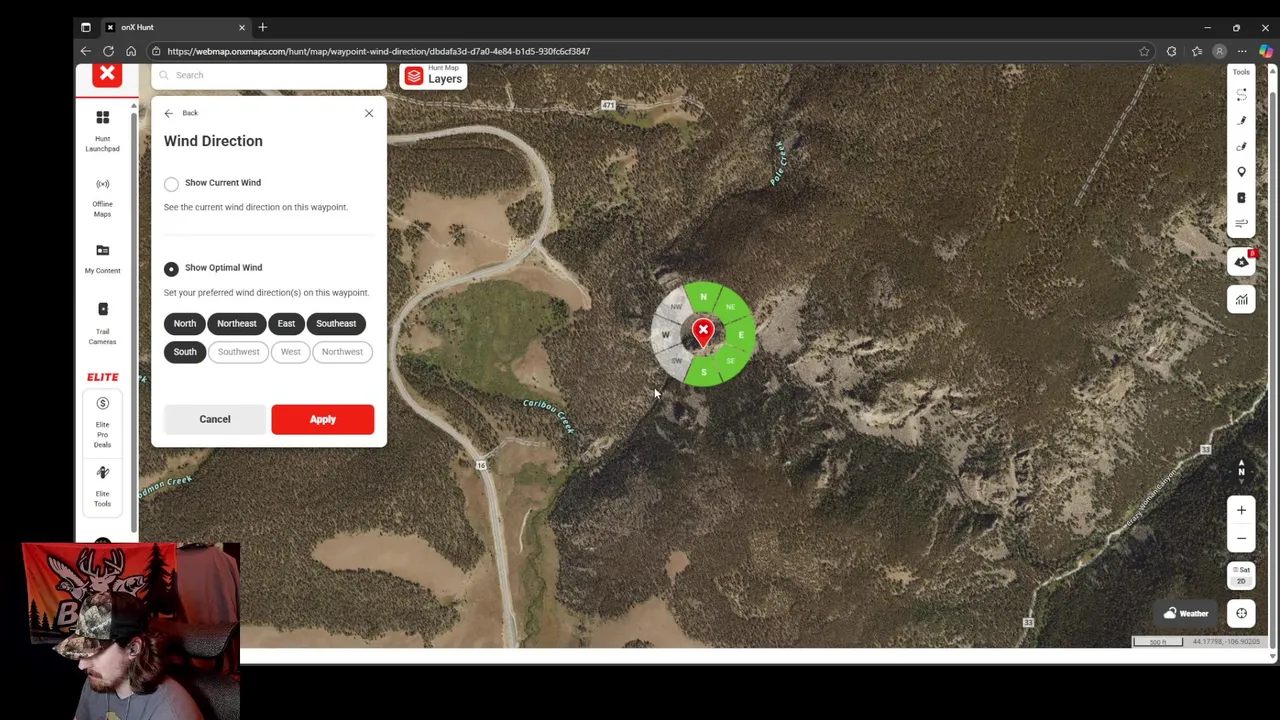Image resolution: width=1280 pixels, height=720 pixels.
Task: Open the browser home page
Action: [131, 51]
